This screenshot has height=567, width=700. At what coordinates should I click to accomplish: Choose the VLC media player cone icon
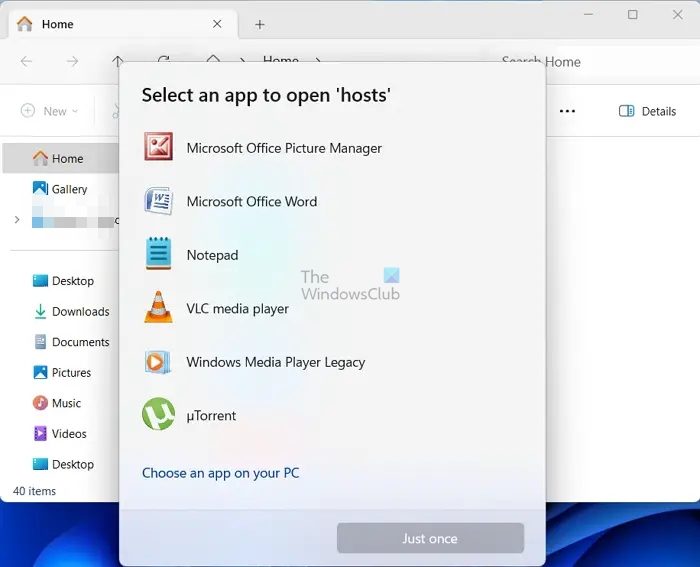158,308
